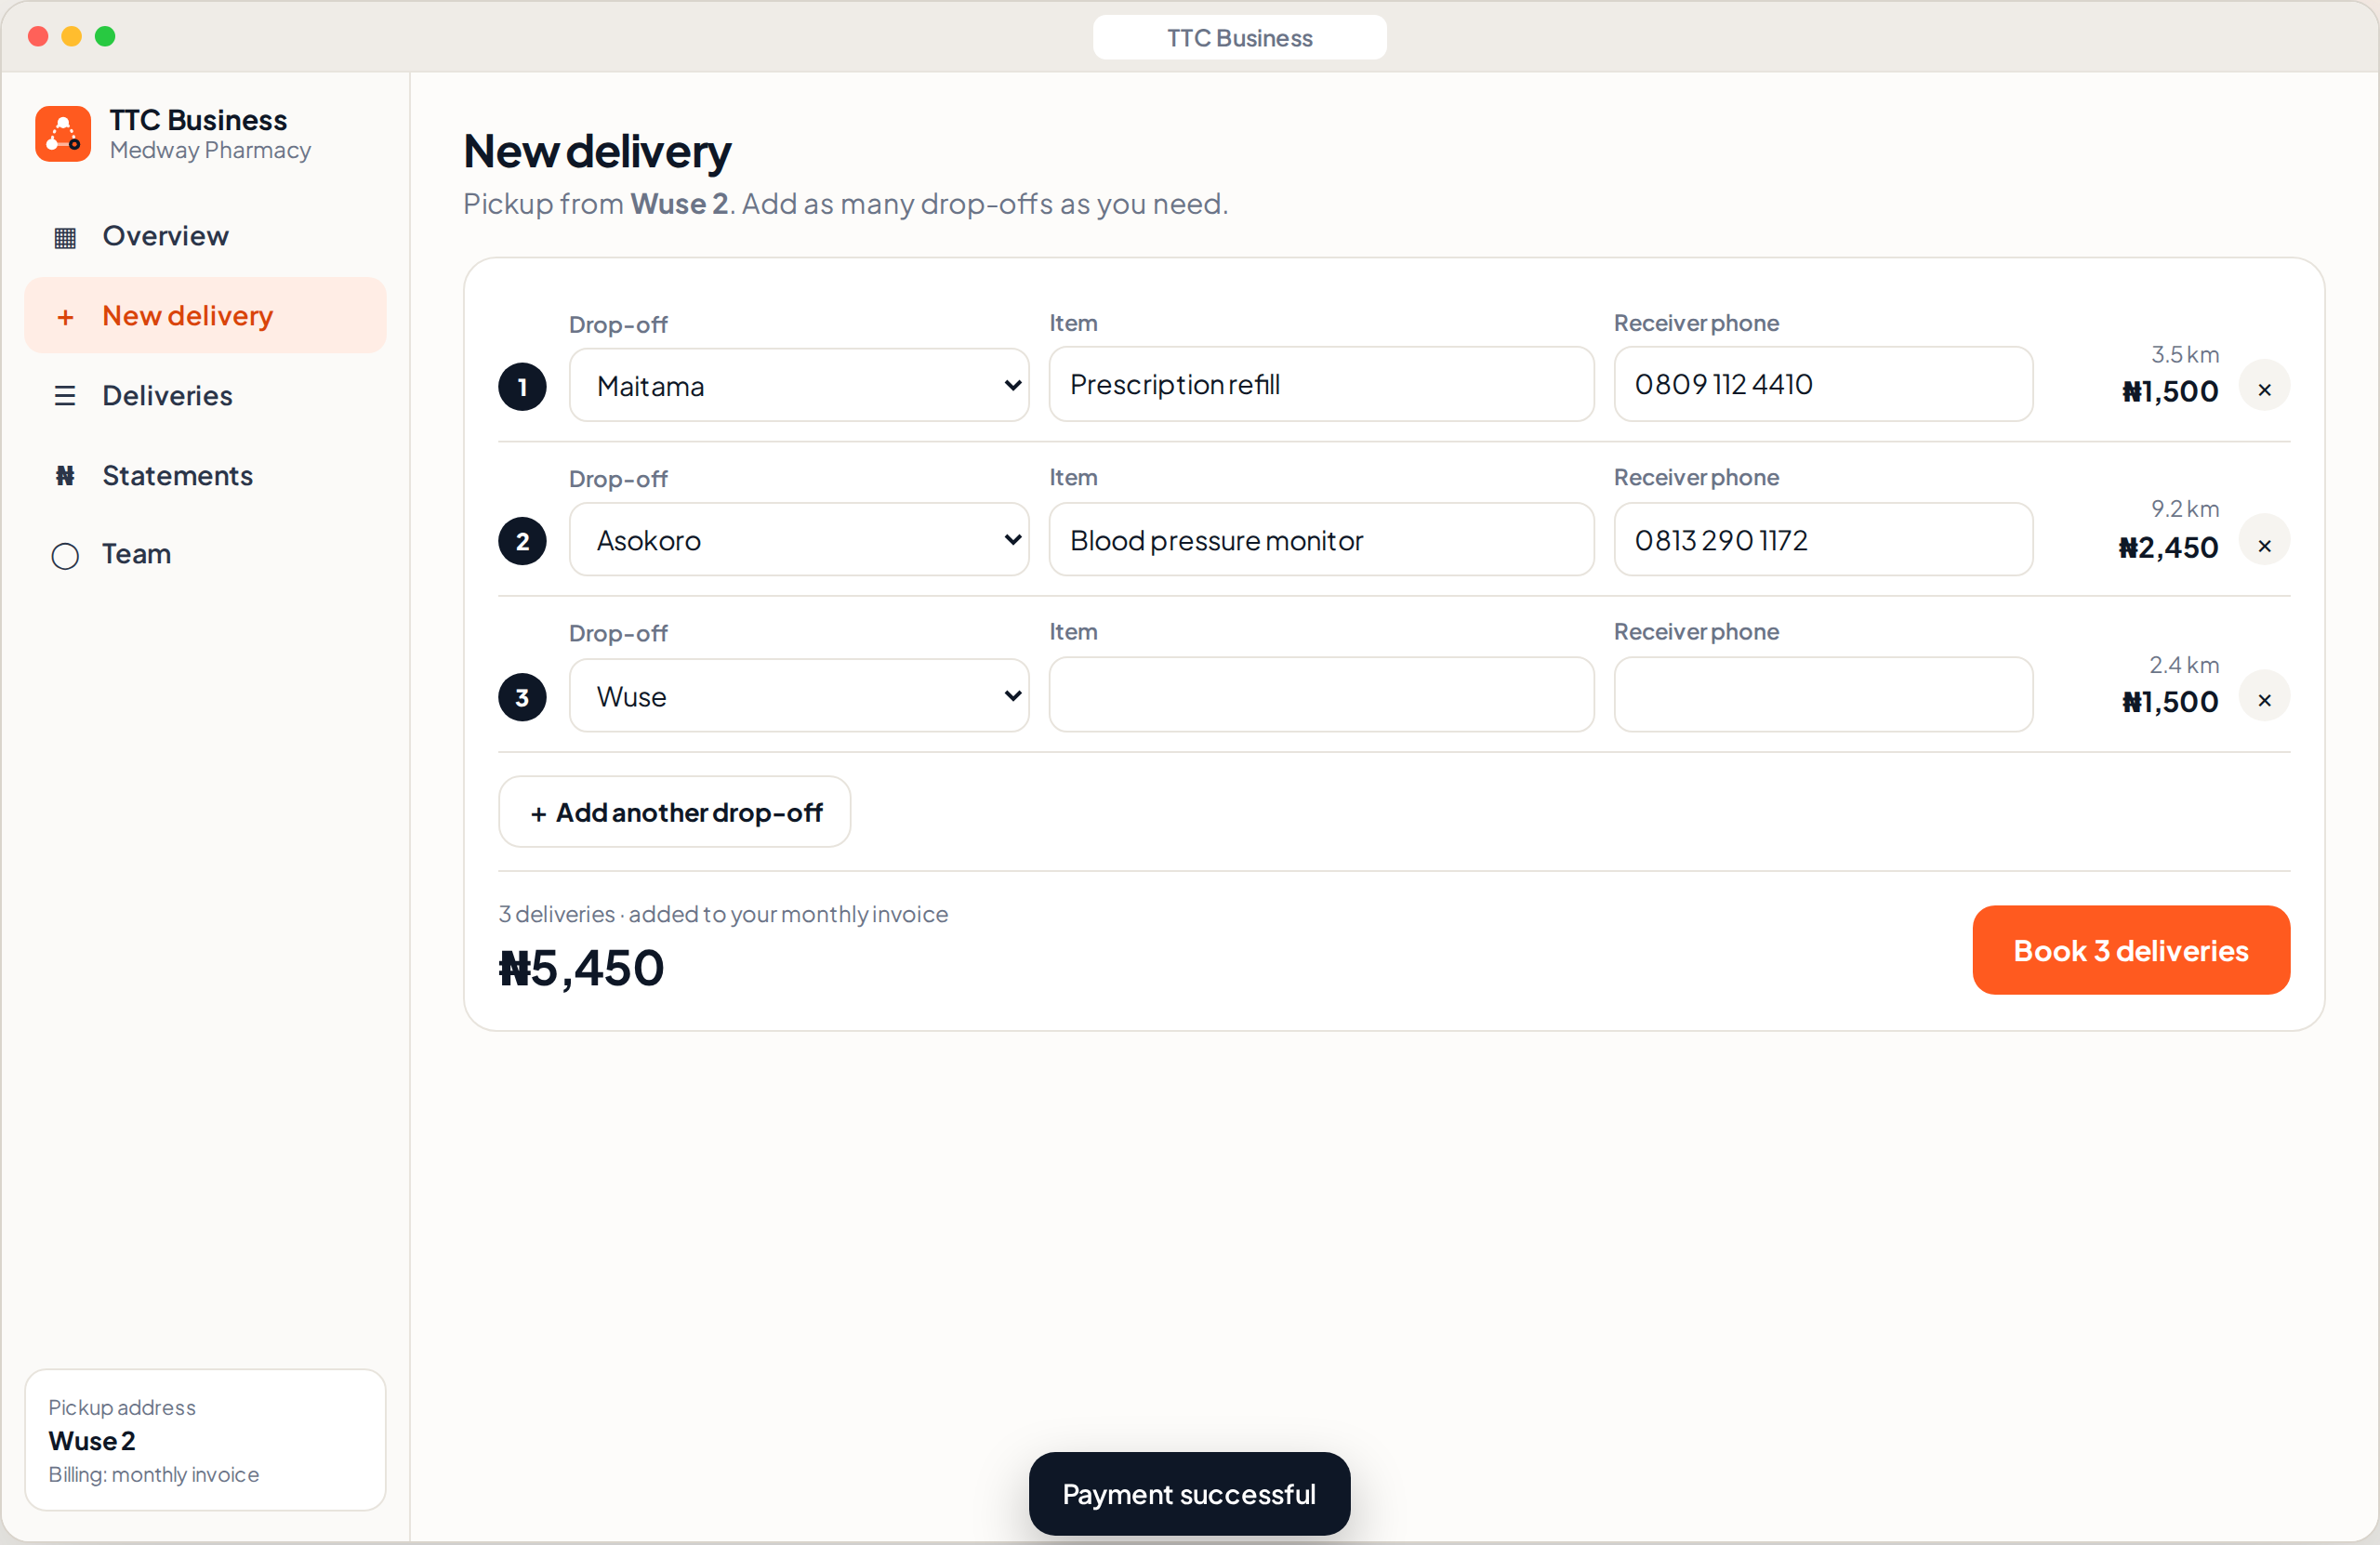Click the Medway Pharmacy subtitle text
2380x1545 pixels.
pyautogui.click(x=210, y=151)
